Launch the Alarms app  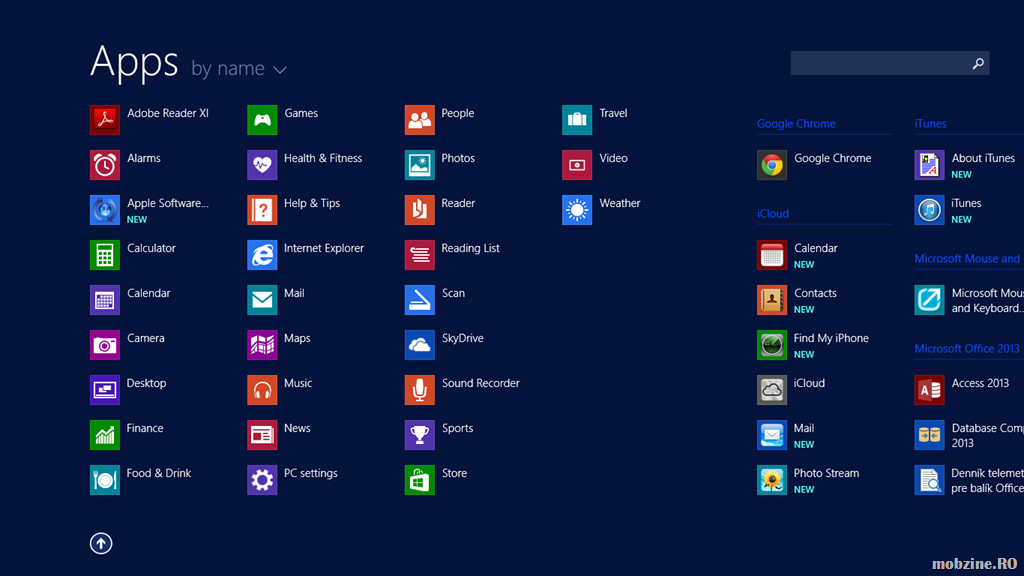pyautogui.click(x=125, y=165)
